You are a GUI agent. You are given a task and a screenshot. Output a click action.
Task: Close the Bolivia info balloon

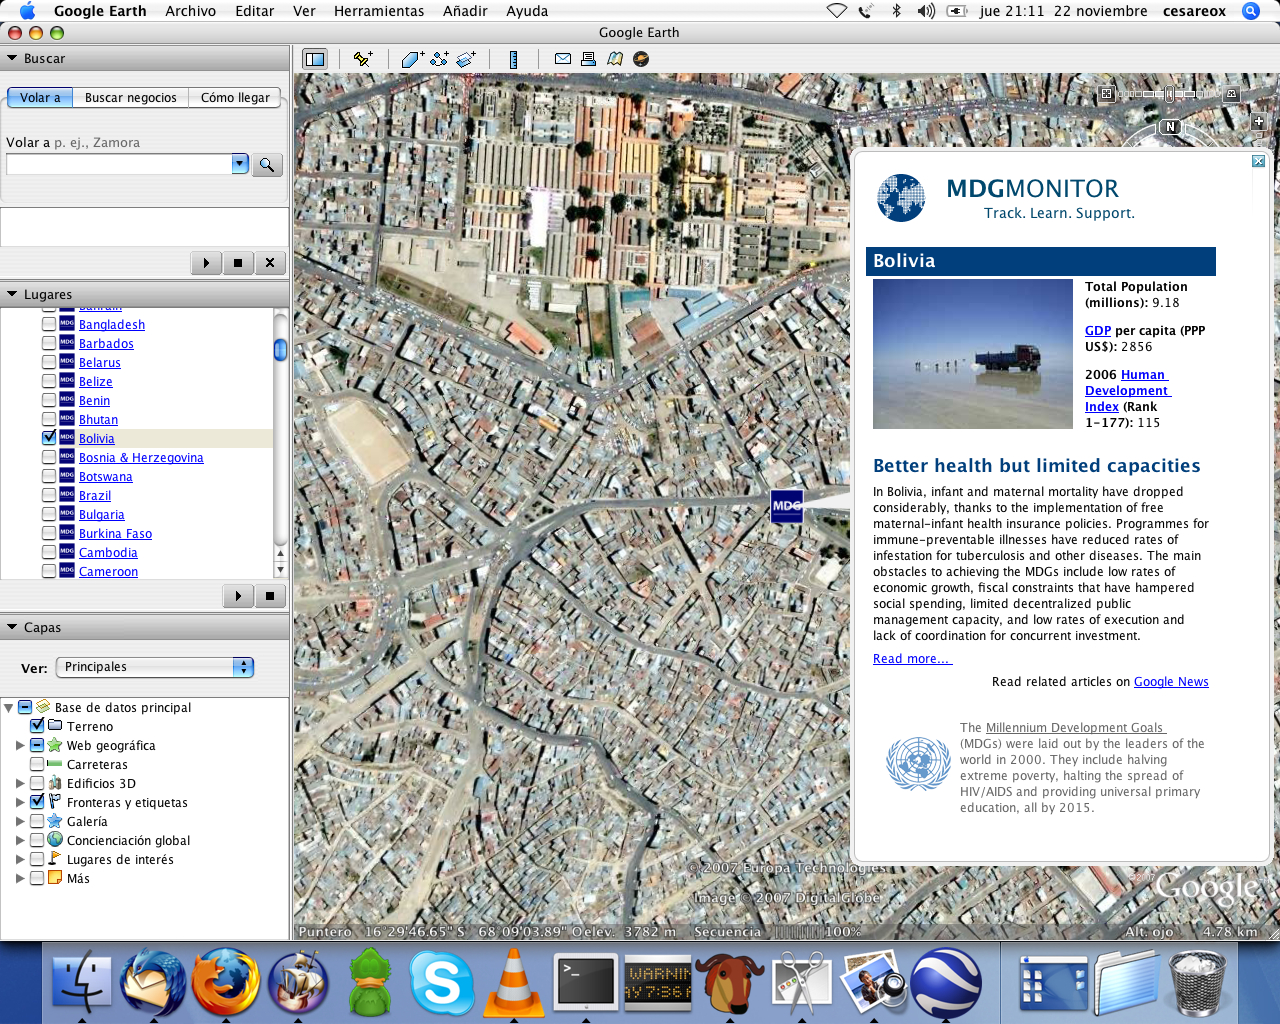1258,161
